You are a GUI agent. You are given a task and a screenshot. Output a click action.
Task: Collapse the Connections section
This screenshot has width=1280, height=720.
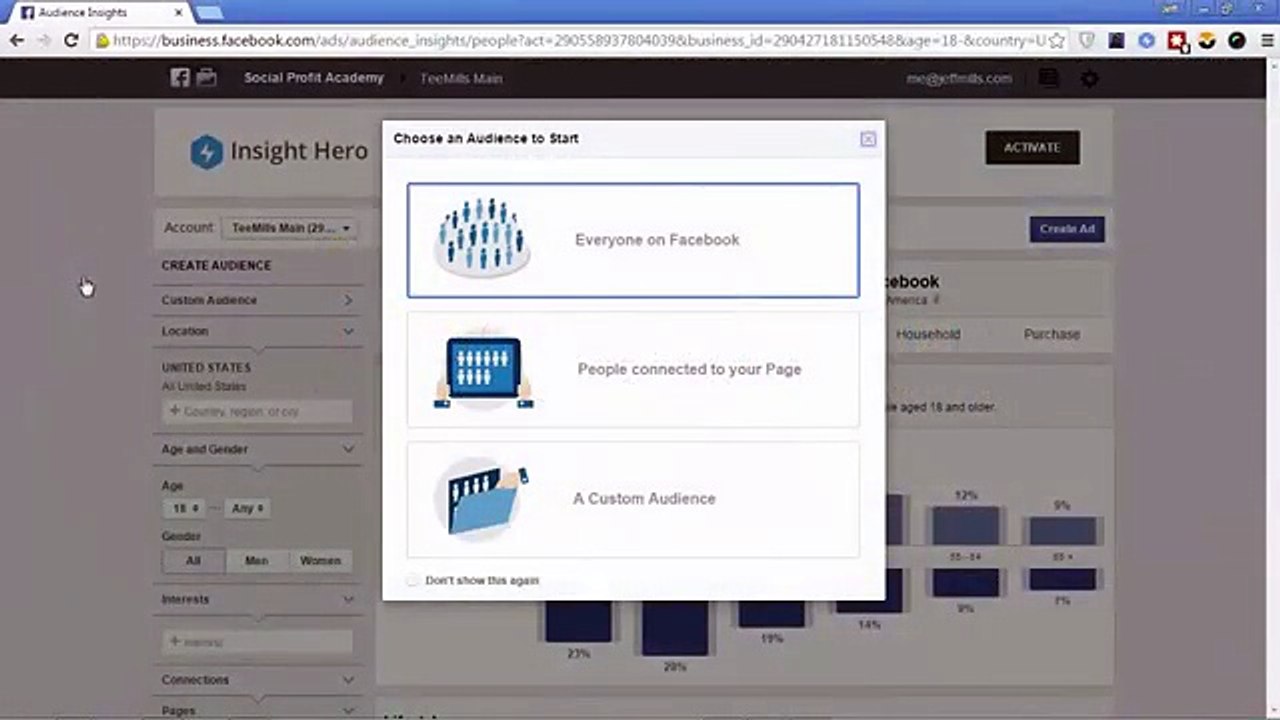point(258,680)
